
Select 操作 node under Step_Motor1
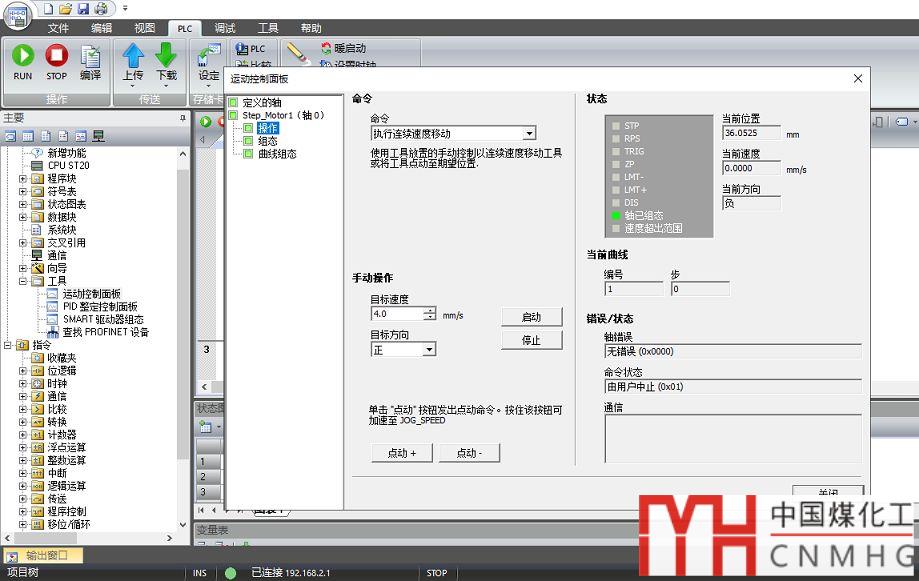coord(268,128)
